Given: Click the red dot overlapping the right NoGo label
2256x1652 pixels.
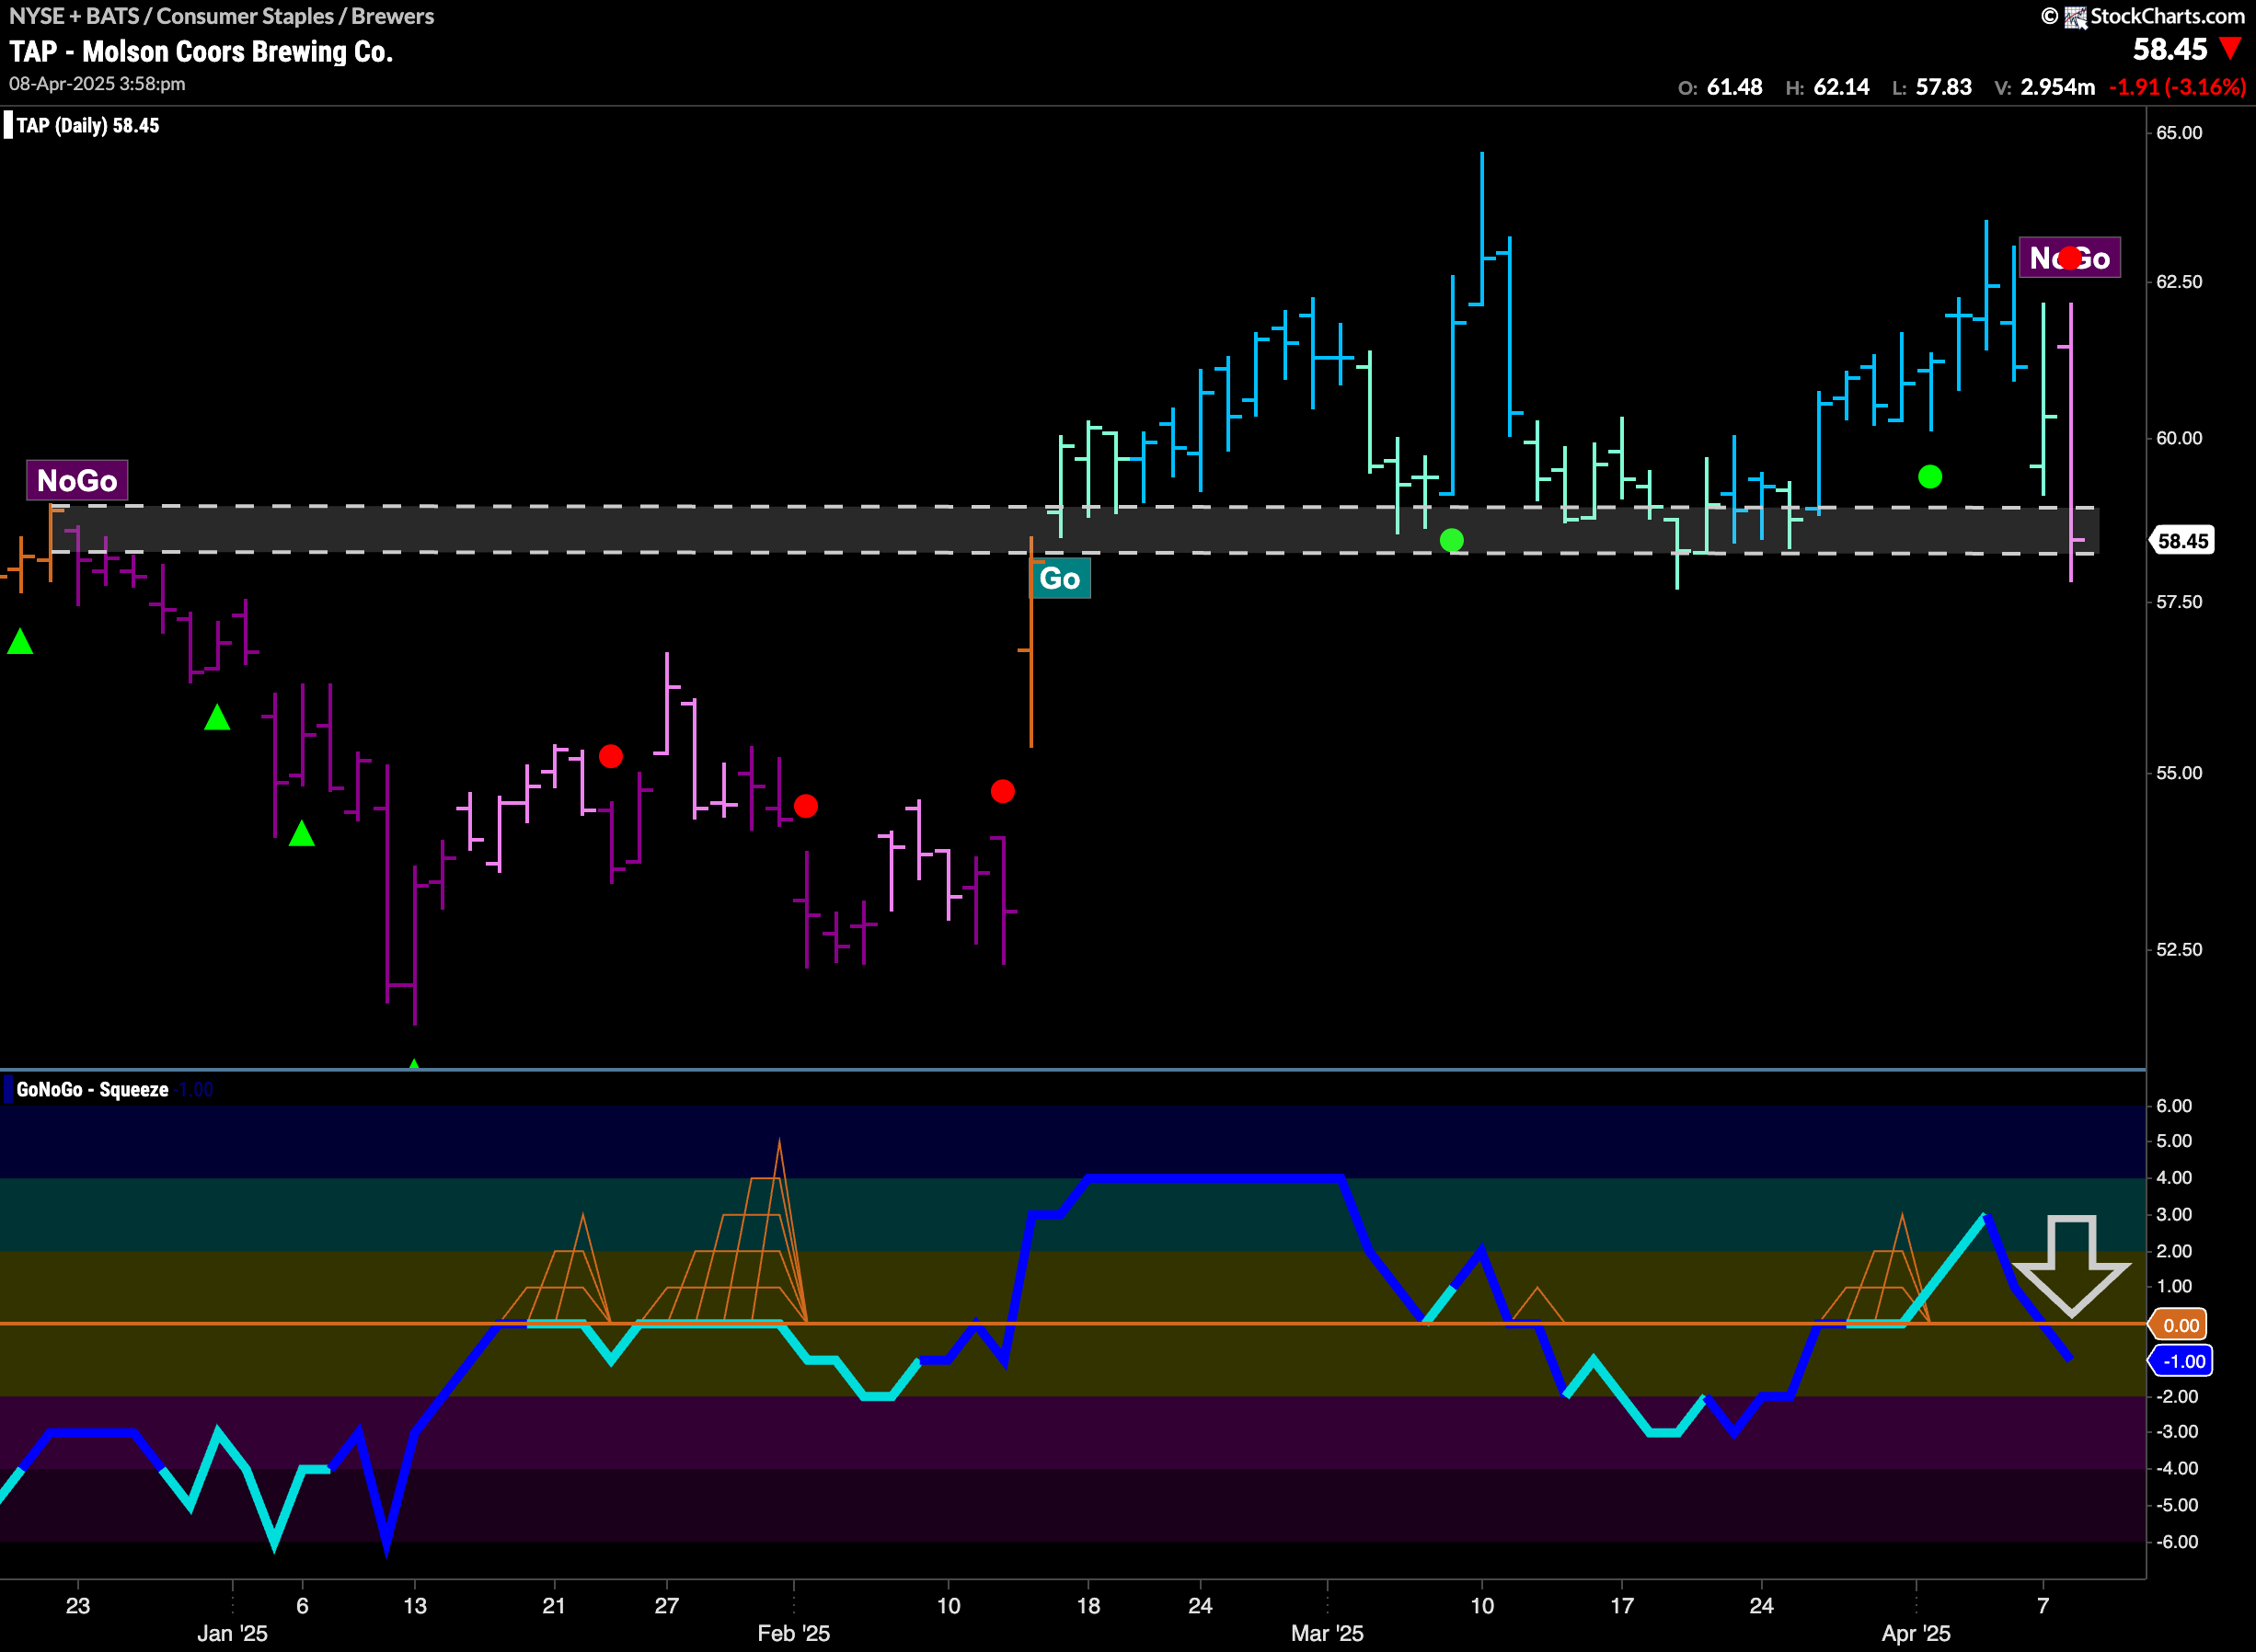Looking at the screenshot, I should [x=2070, y=258].
